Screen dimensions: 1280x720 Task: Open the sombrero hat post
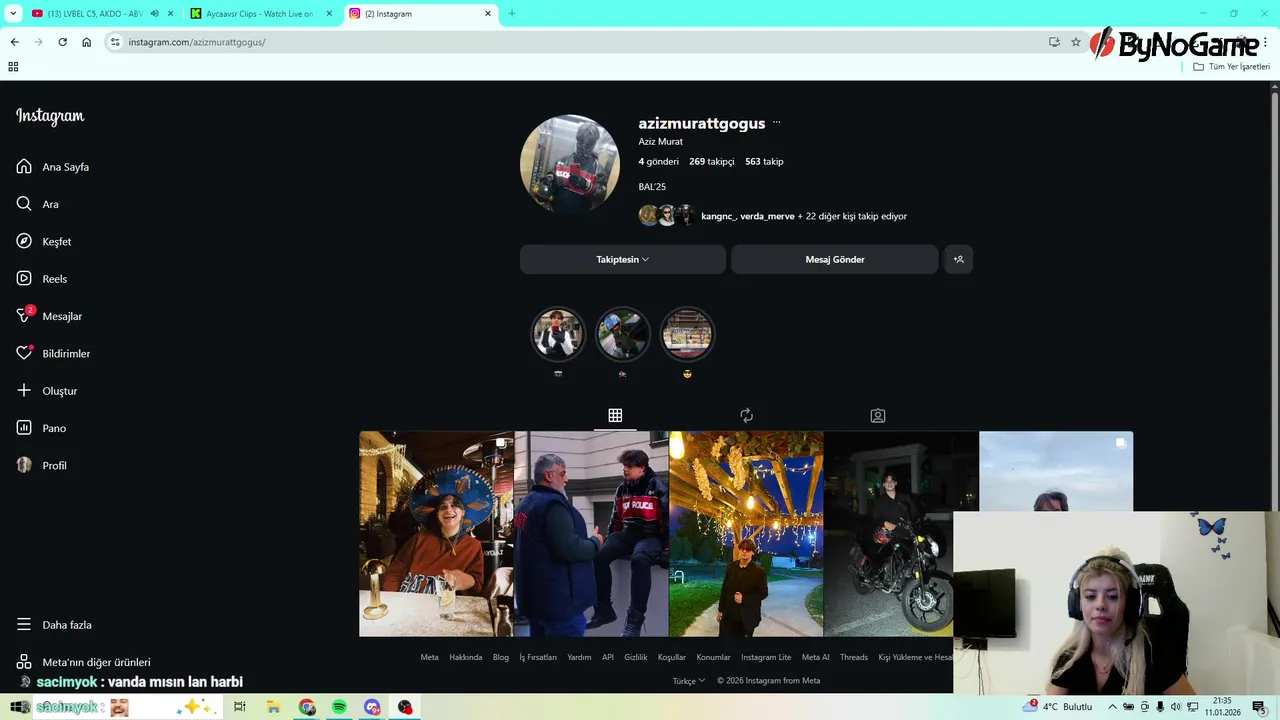pyautogui.click(x=436, y=534)
